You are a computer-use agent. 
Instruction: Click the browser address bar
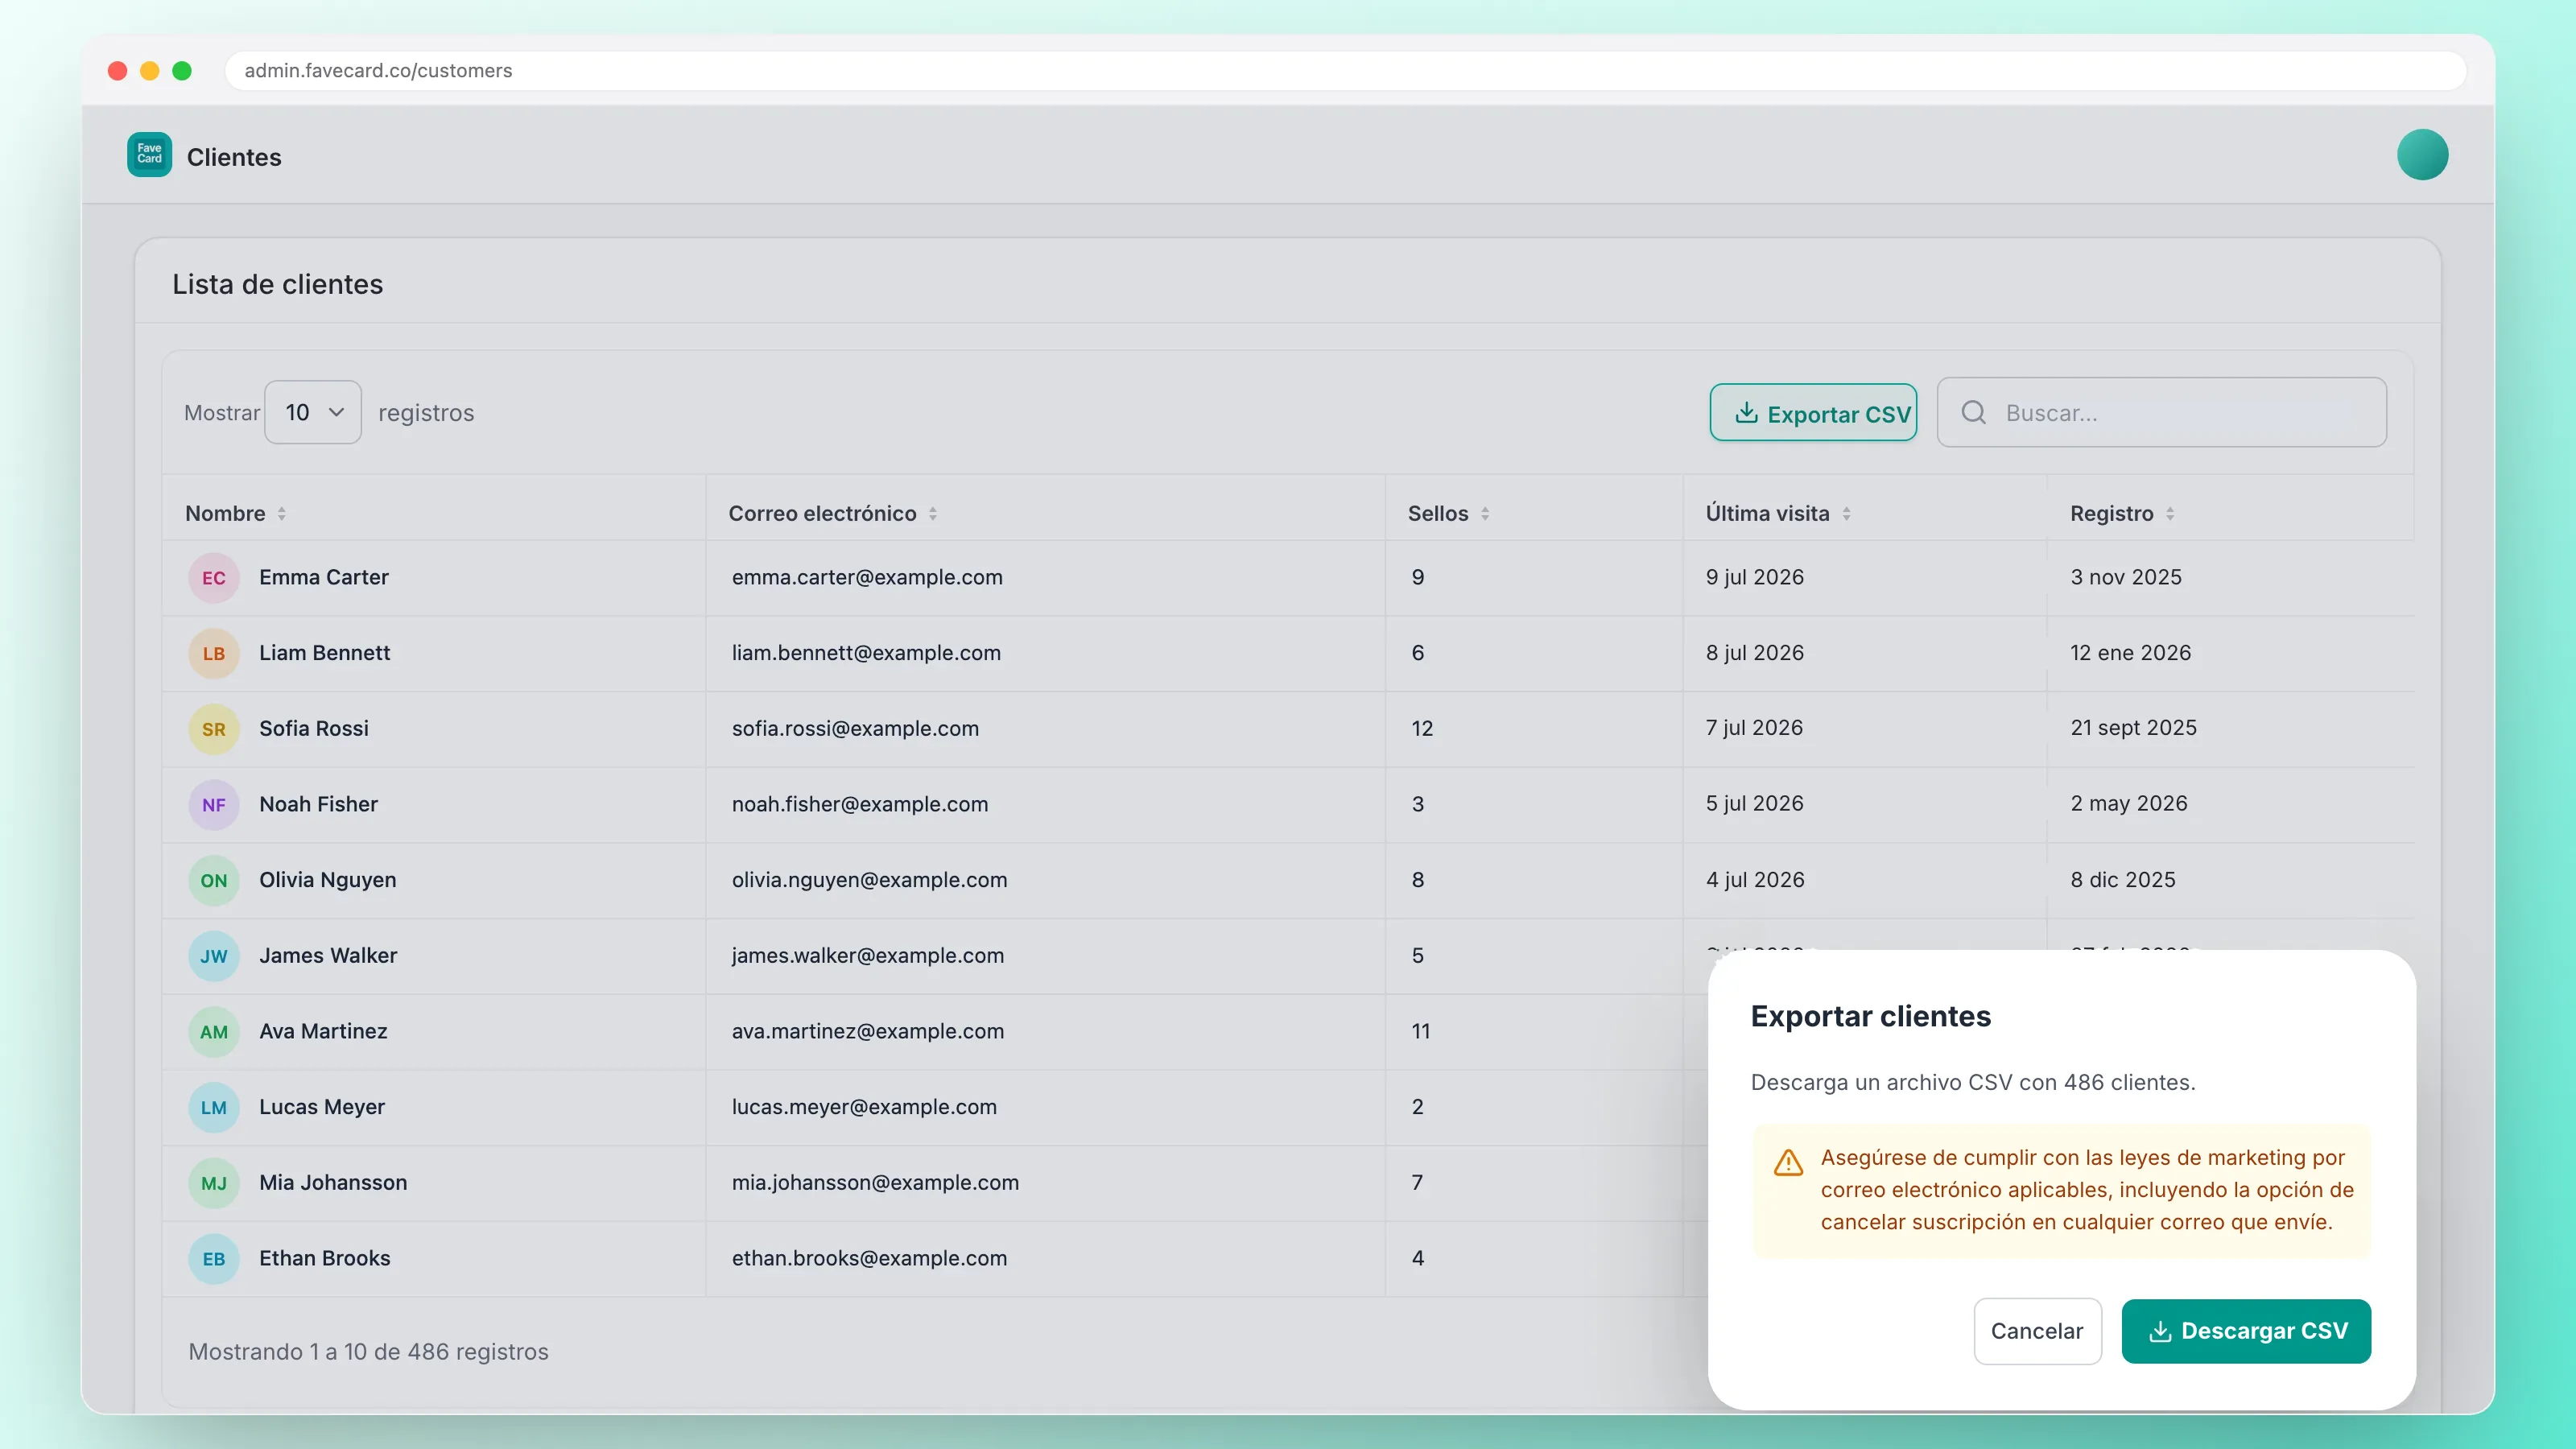[1345, 71]
